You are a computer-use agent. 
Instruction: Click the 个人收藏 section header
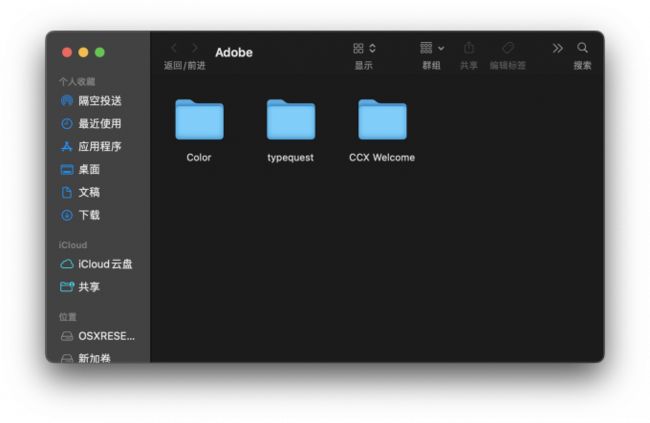(77, 82)
